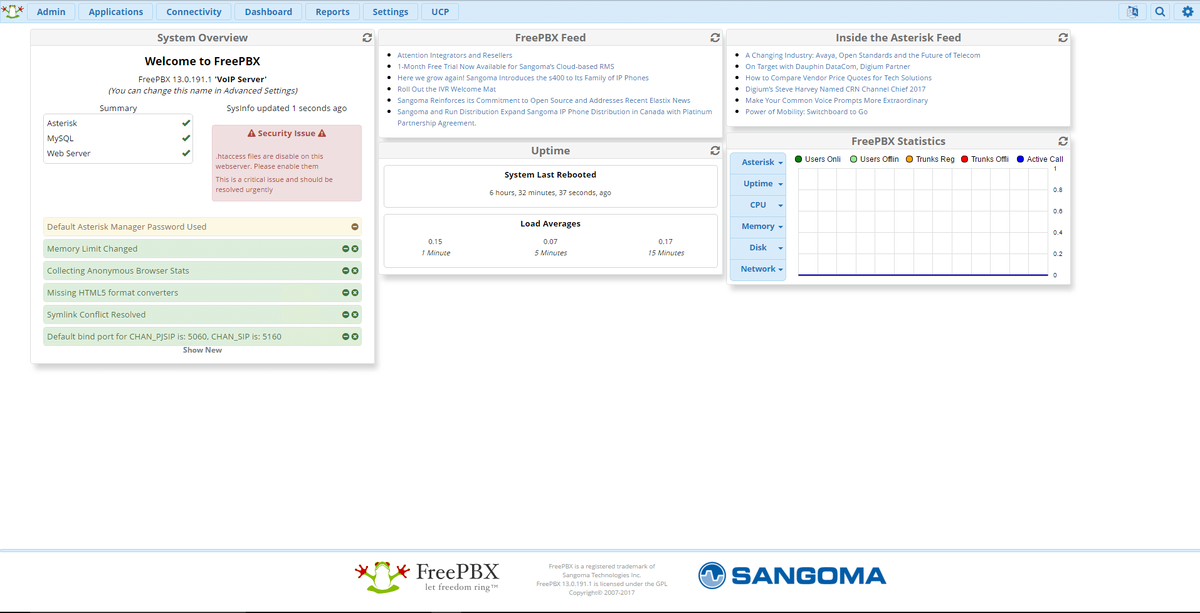
Task: Click the FreePBX frog logo in the top bar
Action: (12, 11)
